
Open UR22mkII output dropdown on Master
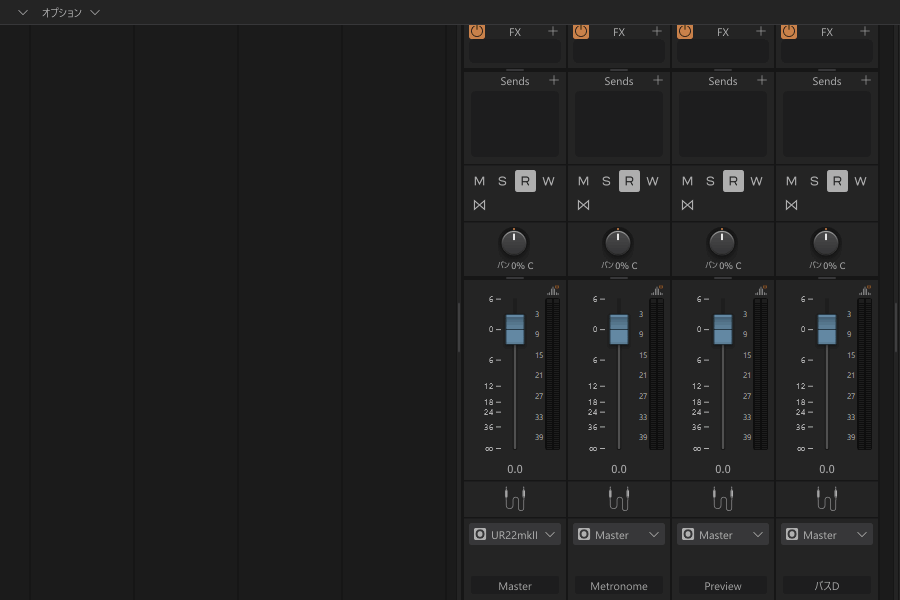[x=515, y=535]
